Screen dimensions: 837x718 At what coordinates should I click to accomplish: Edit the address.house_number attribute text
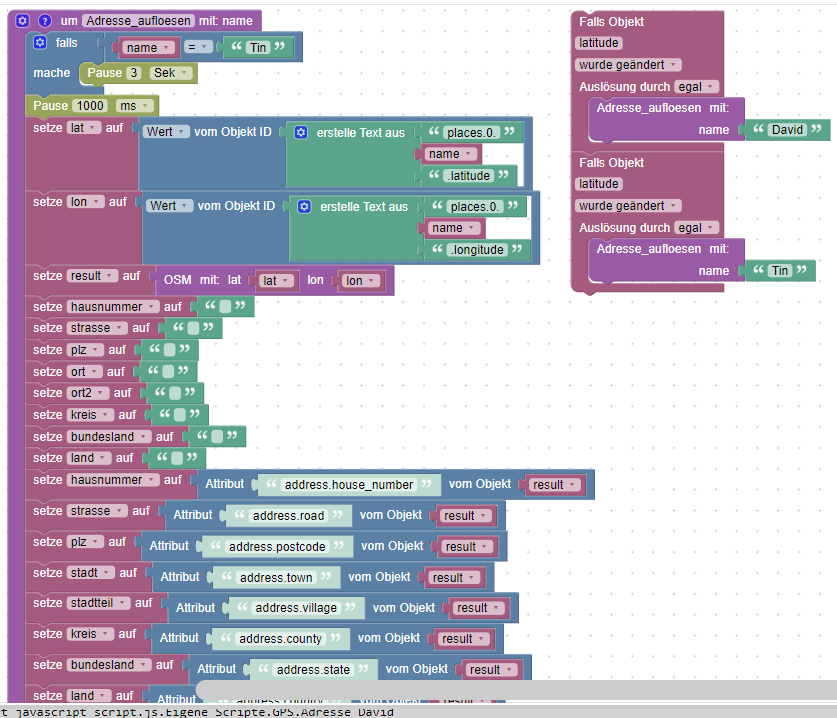coord(349,485)
